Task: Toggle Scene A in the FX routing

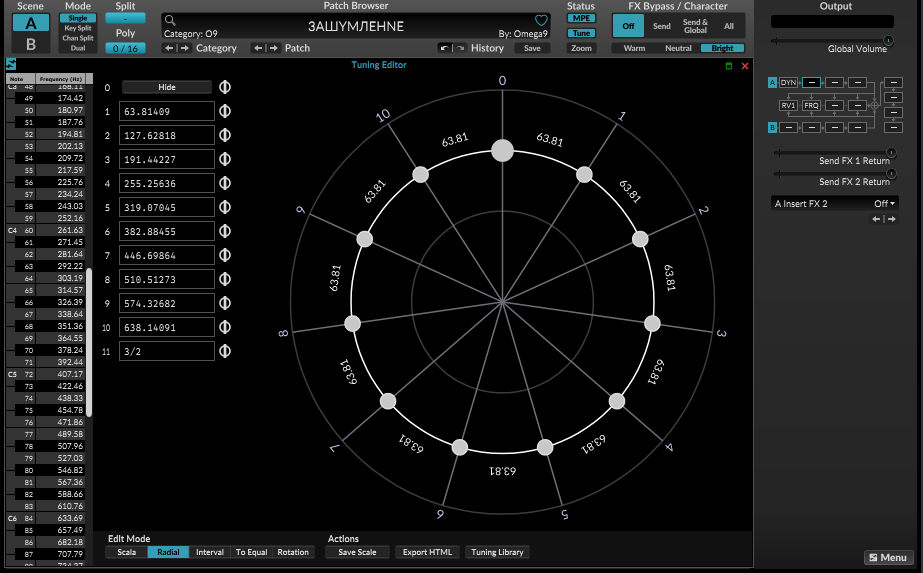Action: (772, 82)
